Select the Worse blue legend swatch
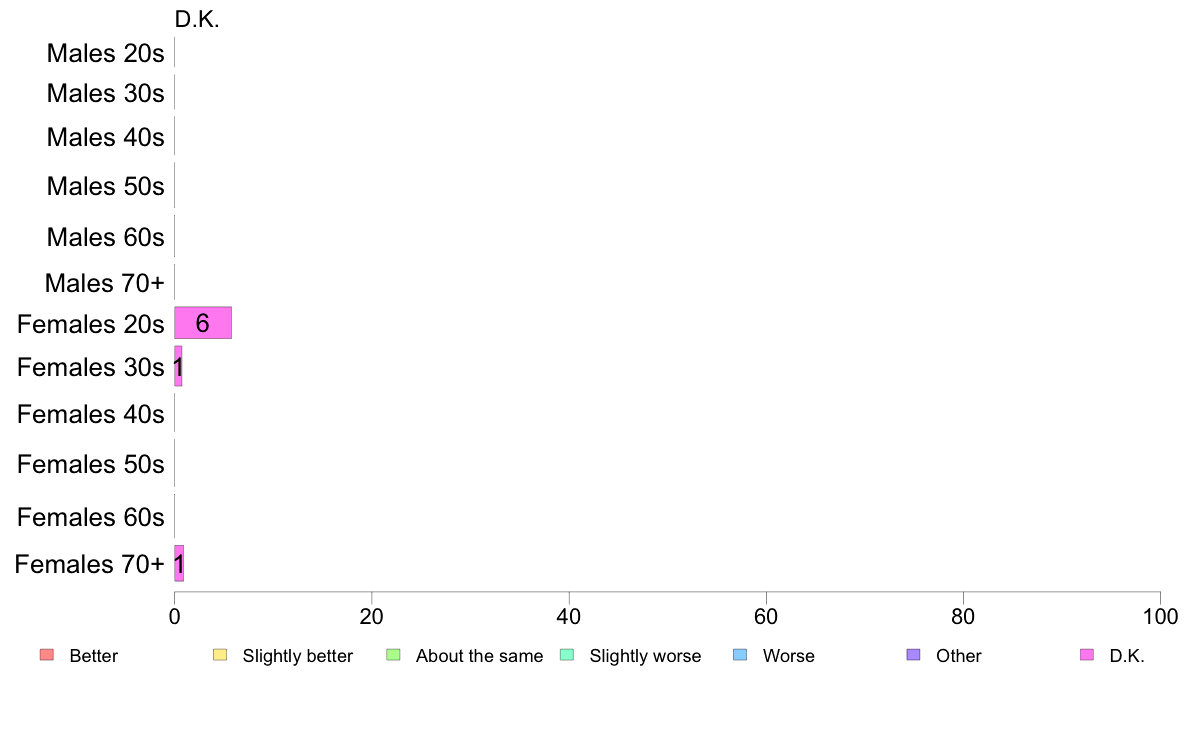Image resolution: width=1188 pixels, height=736 pixels. [740, 655]
